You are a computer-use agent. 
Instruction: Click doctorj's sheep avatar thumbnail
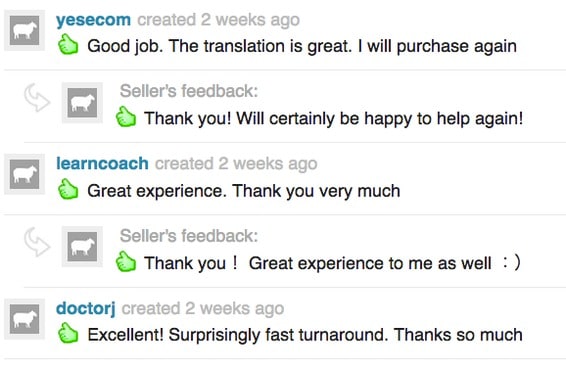[25, 319]
